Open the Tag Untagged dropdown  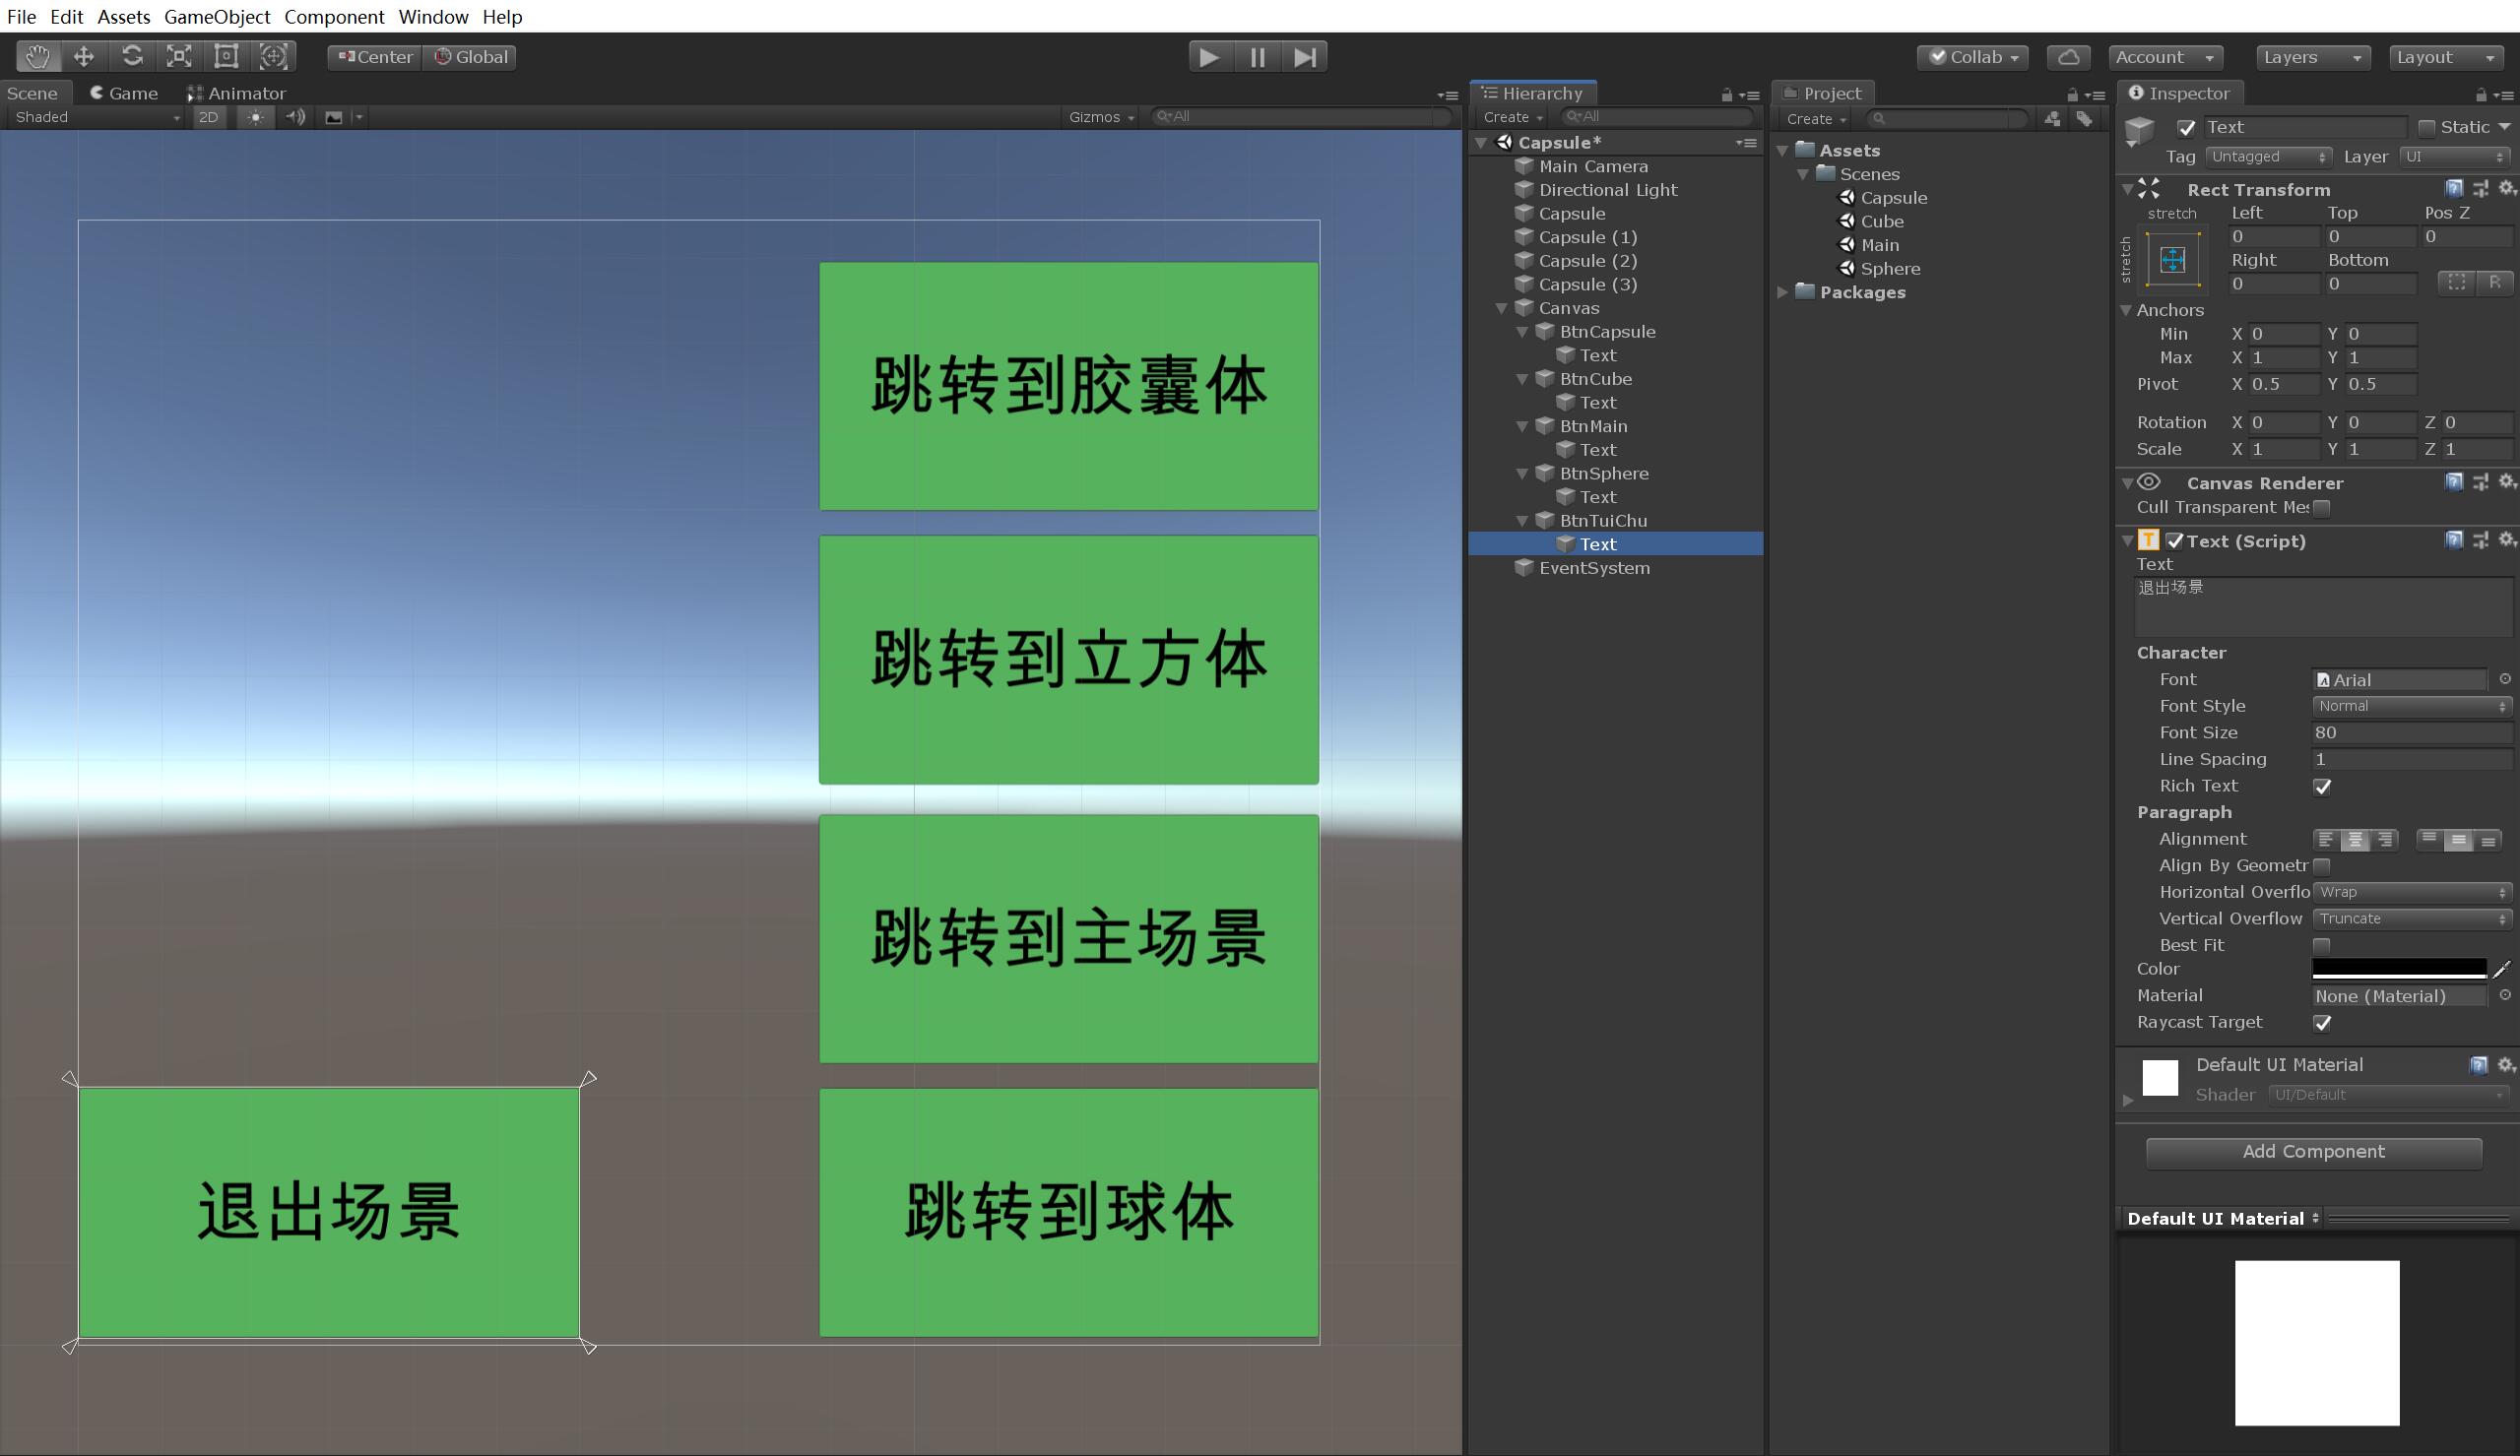tap(2268, 157)
